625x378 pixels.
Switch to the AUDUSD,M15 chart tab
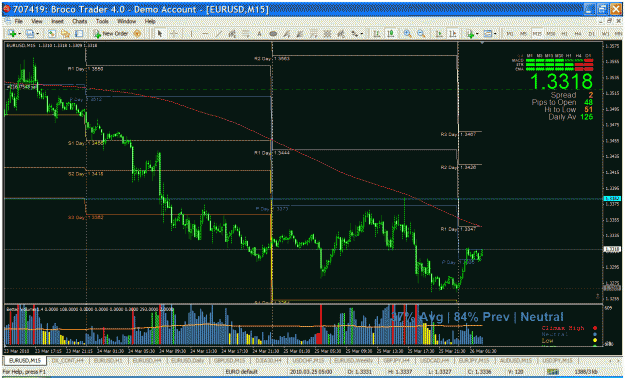tap(516, 360)
